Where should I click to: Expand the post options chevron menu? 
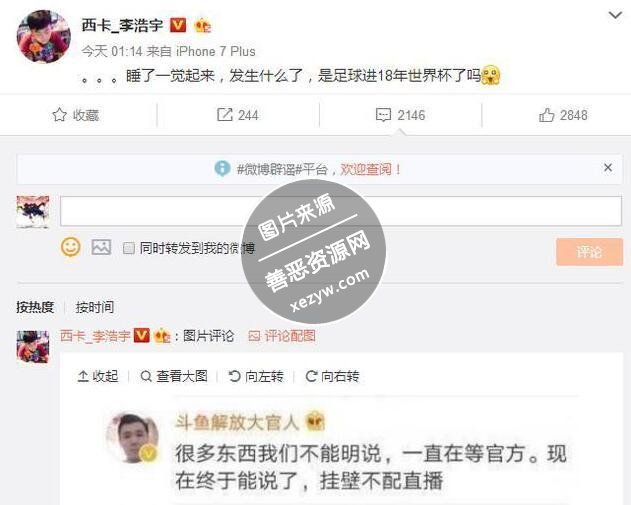615,16
